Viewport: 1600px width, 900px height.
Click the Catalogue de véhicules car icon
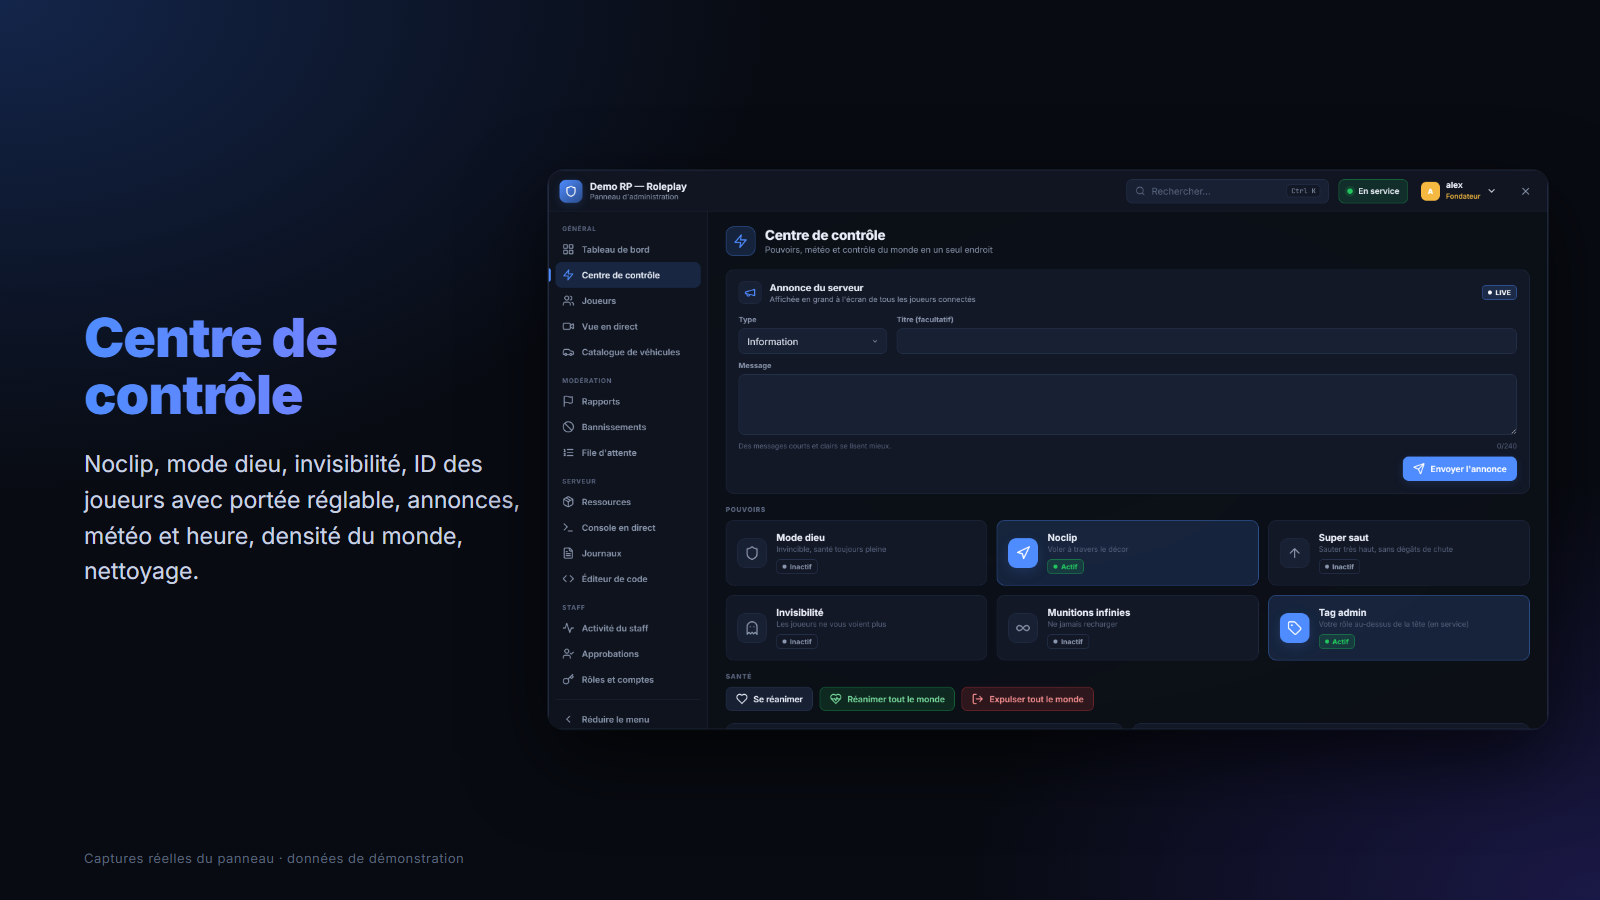click(x=568, y=352)
